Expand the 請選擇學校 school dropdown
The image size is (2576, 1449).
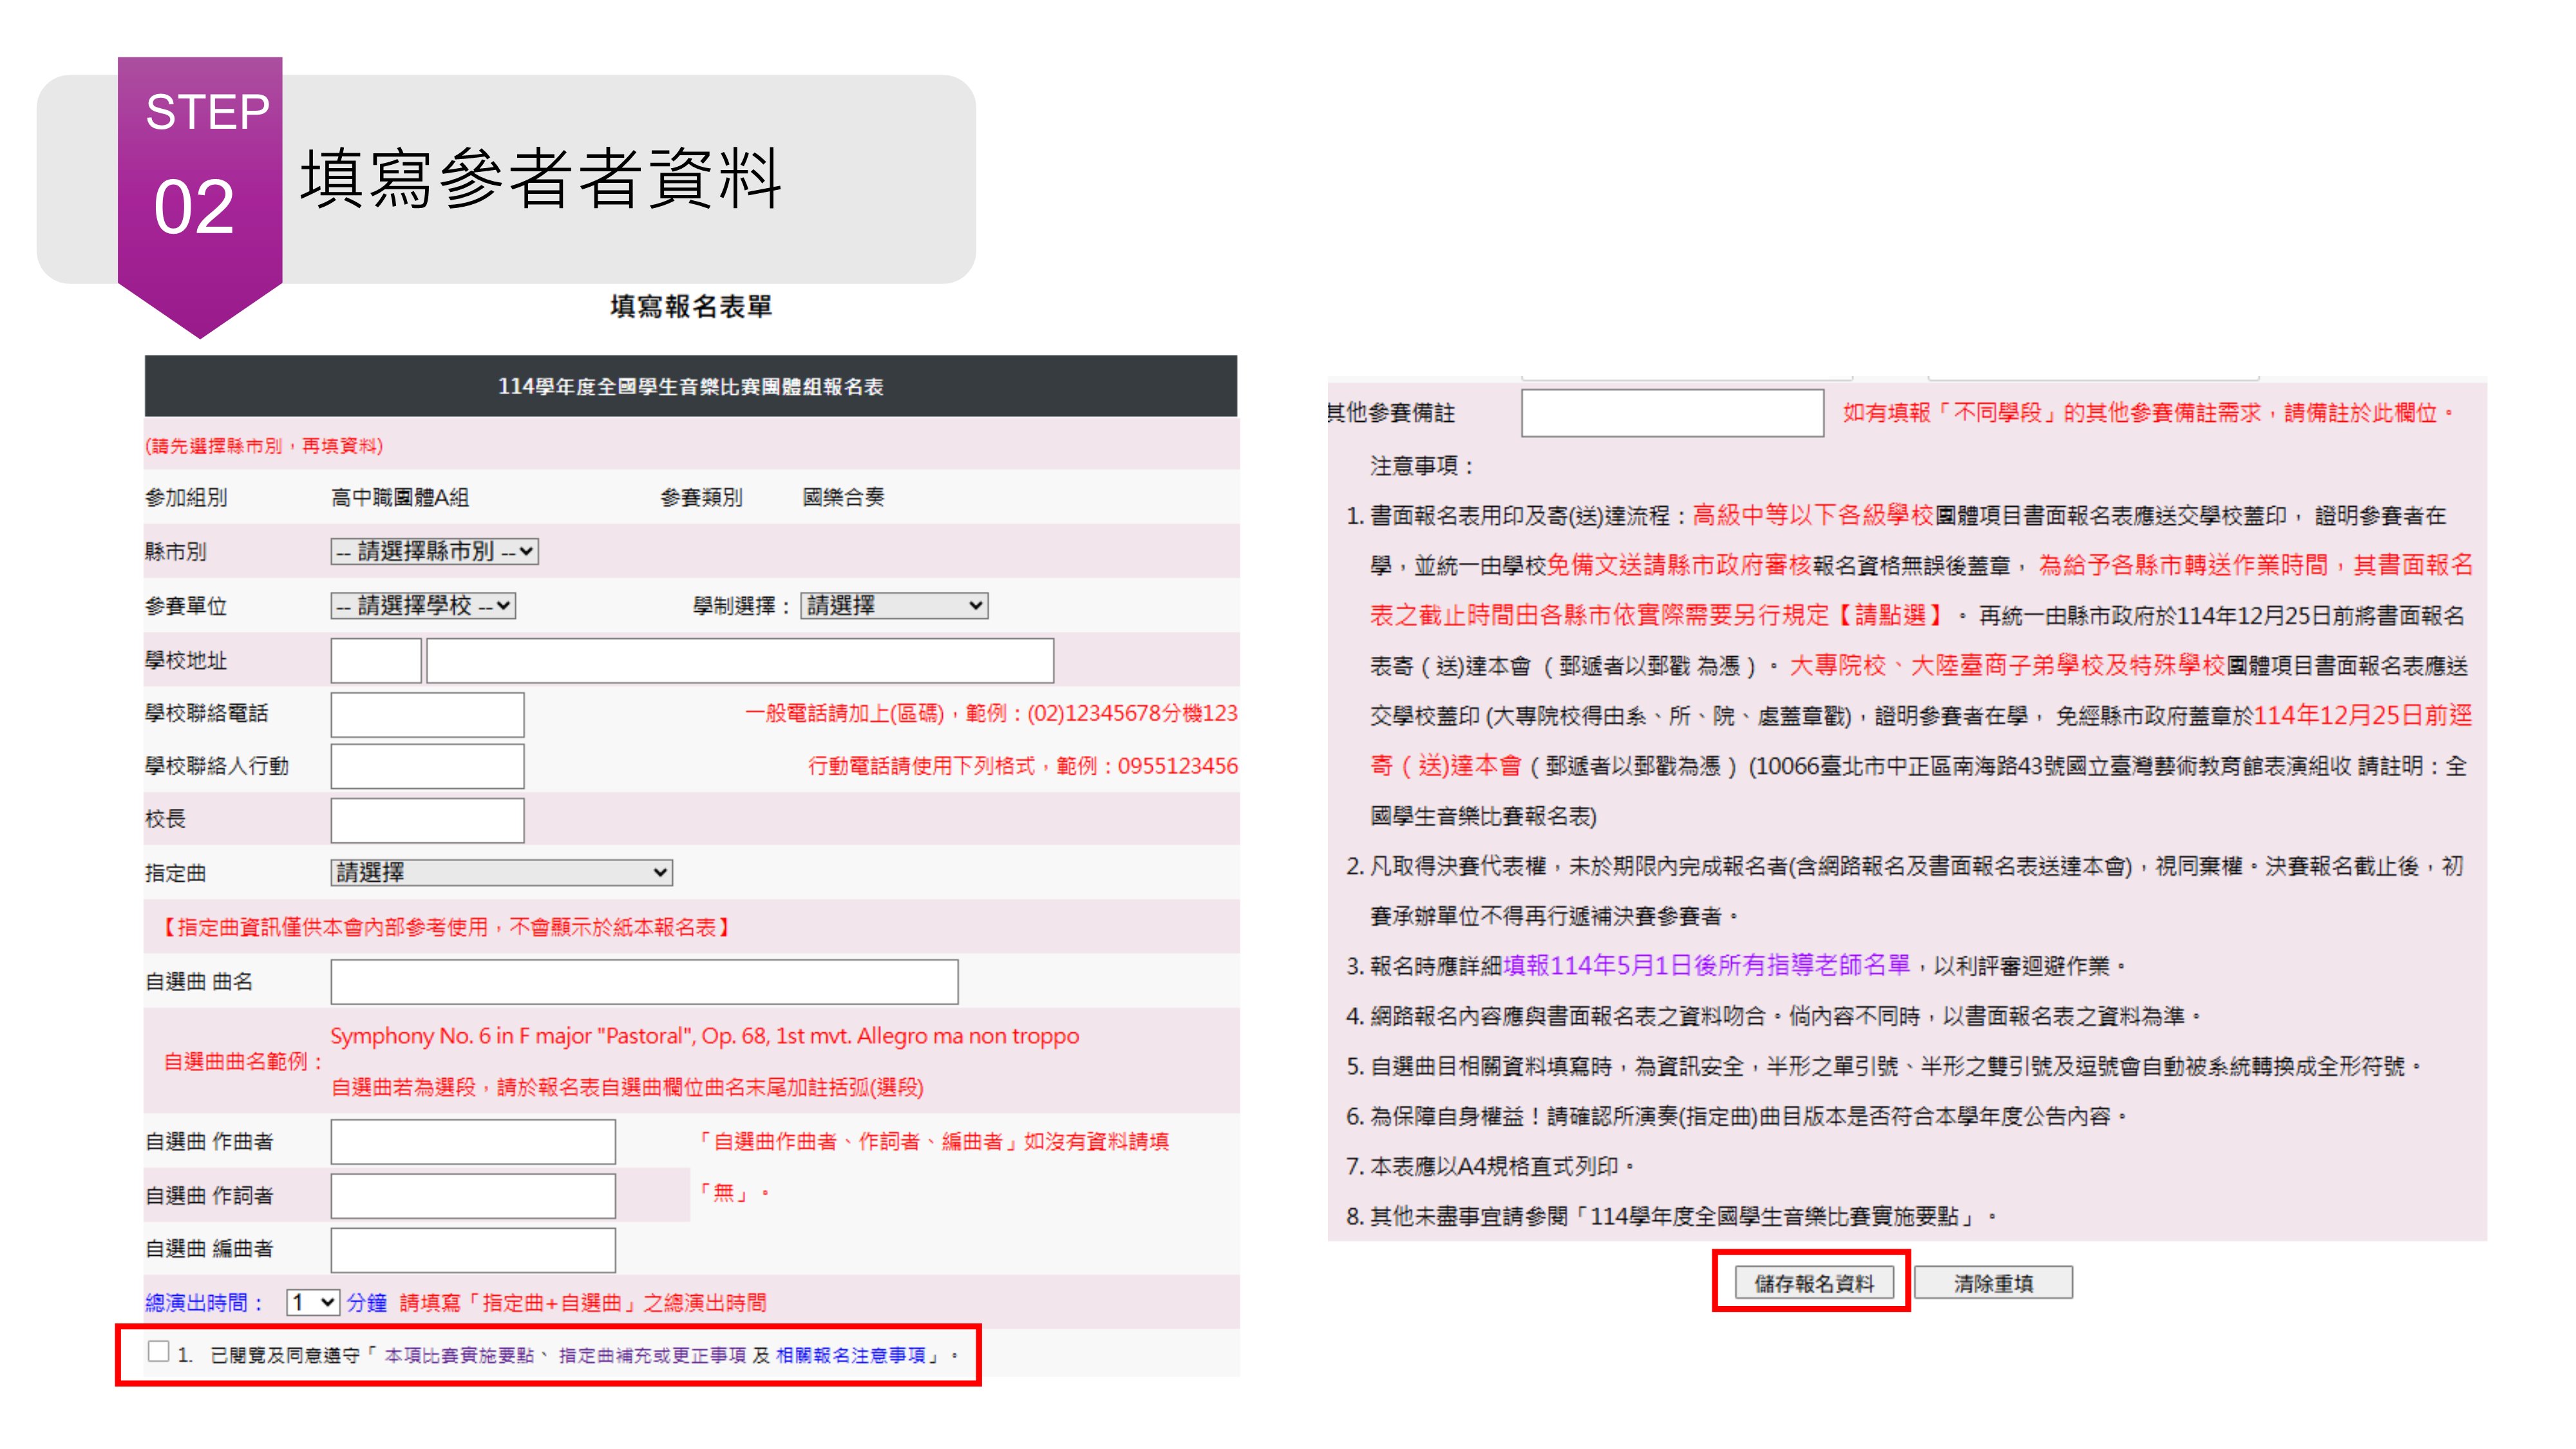coord(423,606)
